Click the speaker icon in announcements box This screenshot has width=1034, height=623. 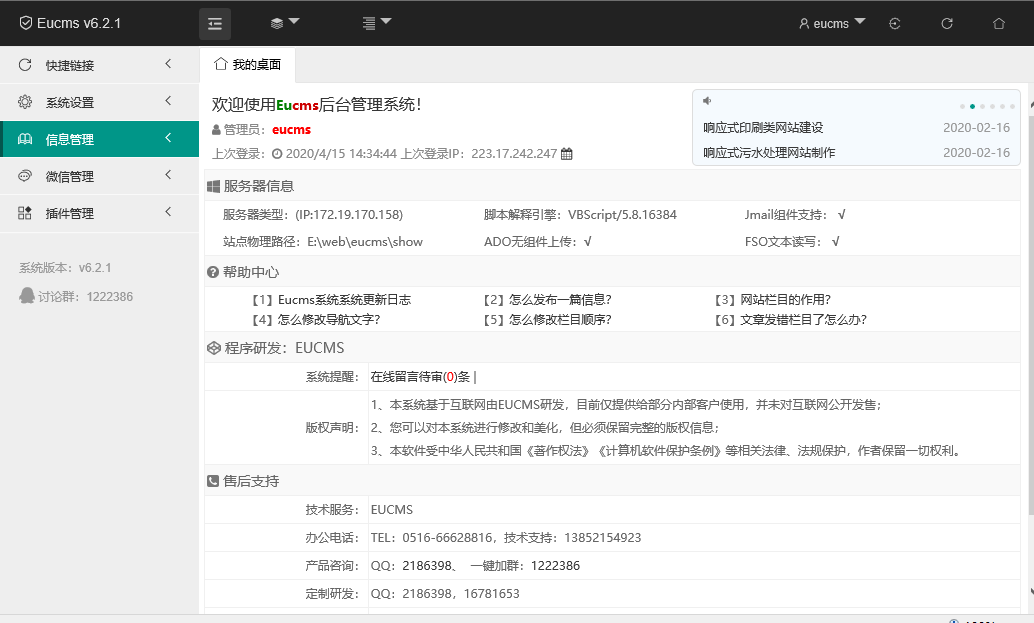(707, 101)
